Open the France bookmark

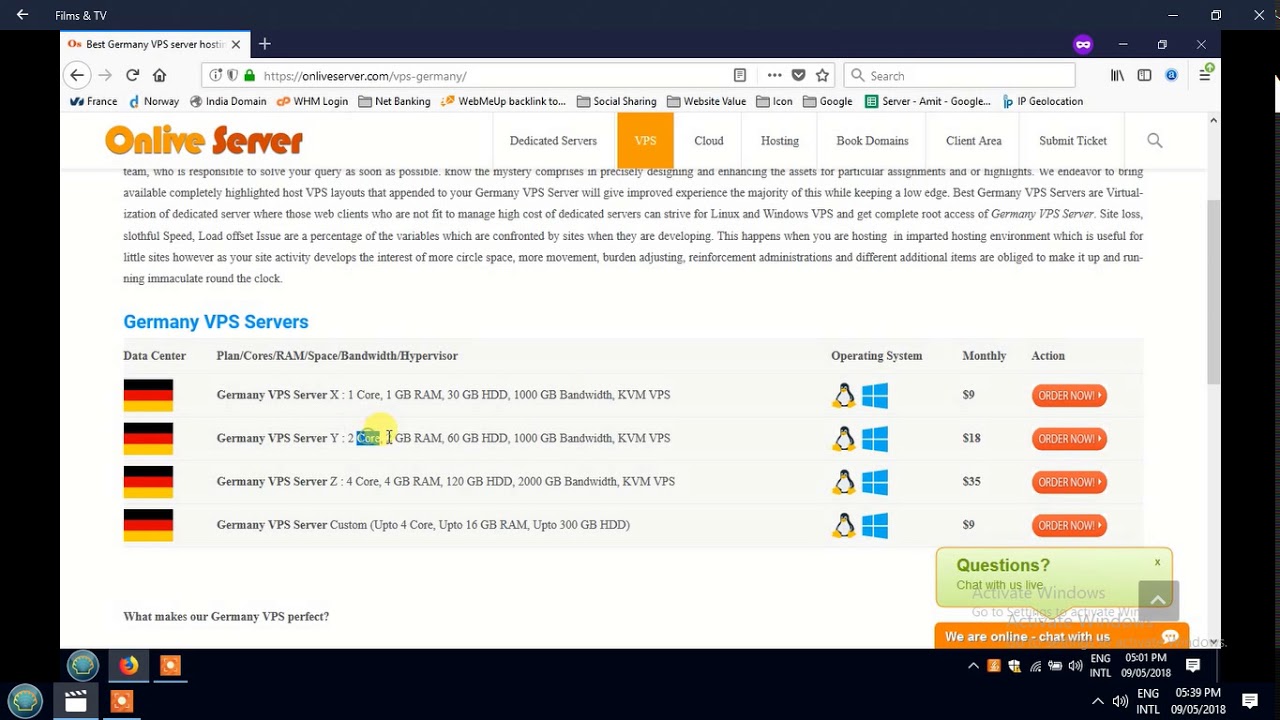94,101
